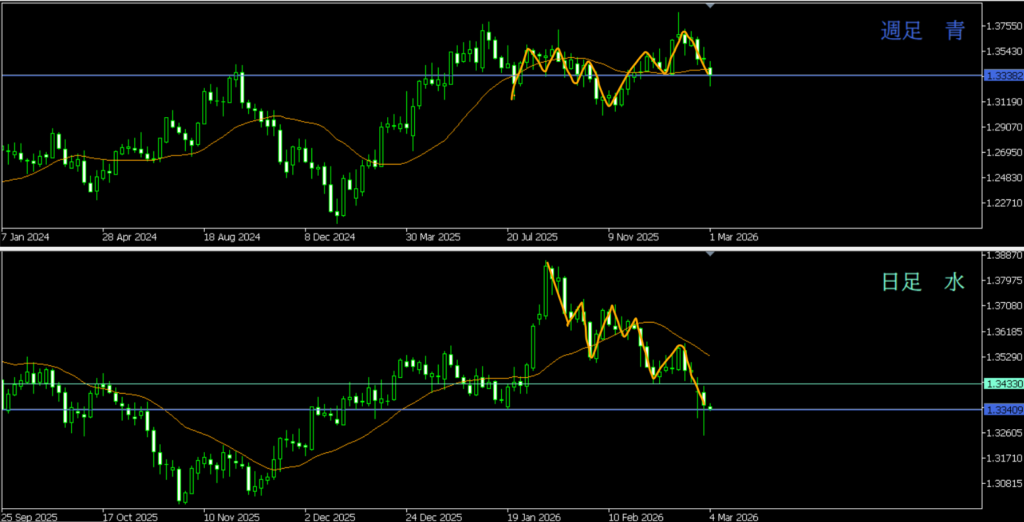Click the 4 Mar 2026 date label
This screenshot has width=1024, height=522.
coord(735,516)
